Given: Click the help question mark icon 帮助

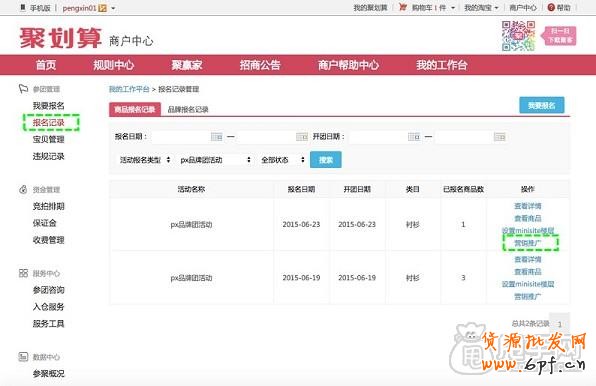Looking at the screenshot, I should (x=551, y=7).
